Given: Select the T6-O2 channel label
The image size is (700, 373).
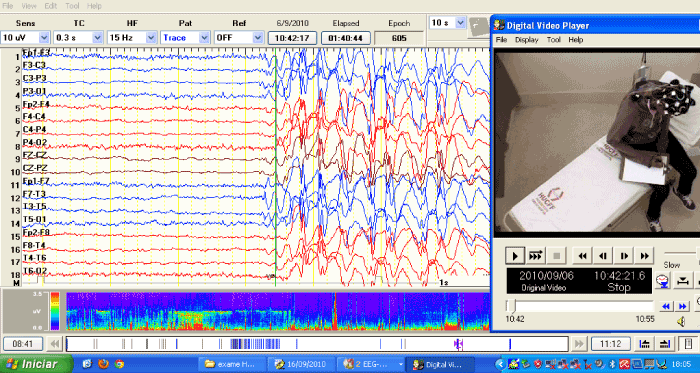Looking at the screenshot, I should tap(34, 271).
